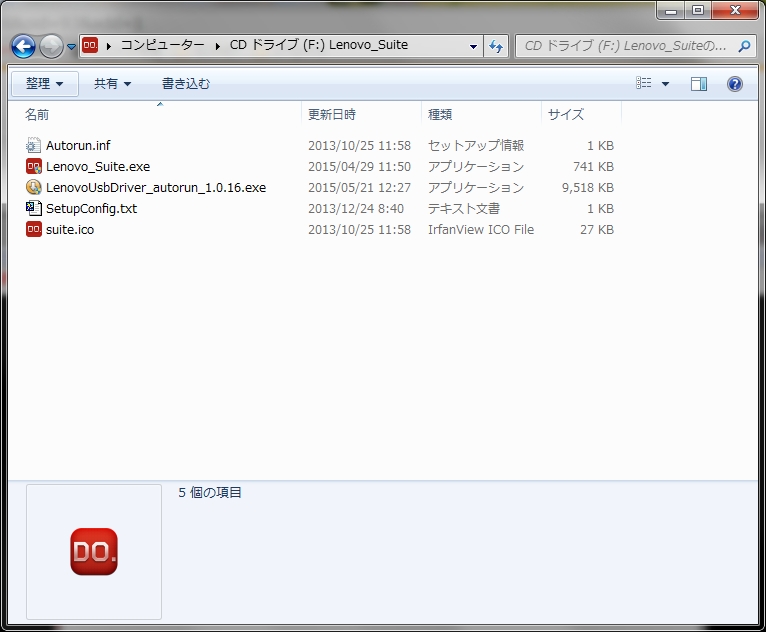766x632 pixels.
Task: Click the greyed Forward arrow button
Action: (x=51, y=46)
